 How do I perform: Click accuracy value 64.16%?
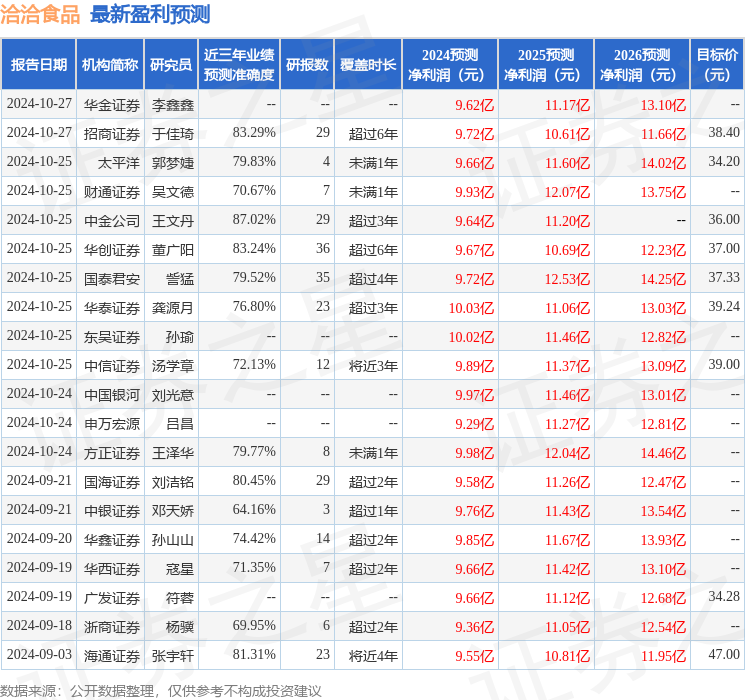point(254,509)
